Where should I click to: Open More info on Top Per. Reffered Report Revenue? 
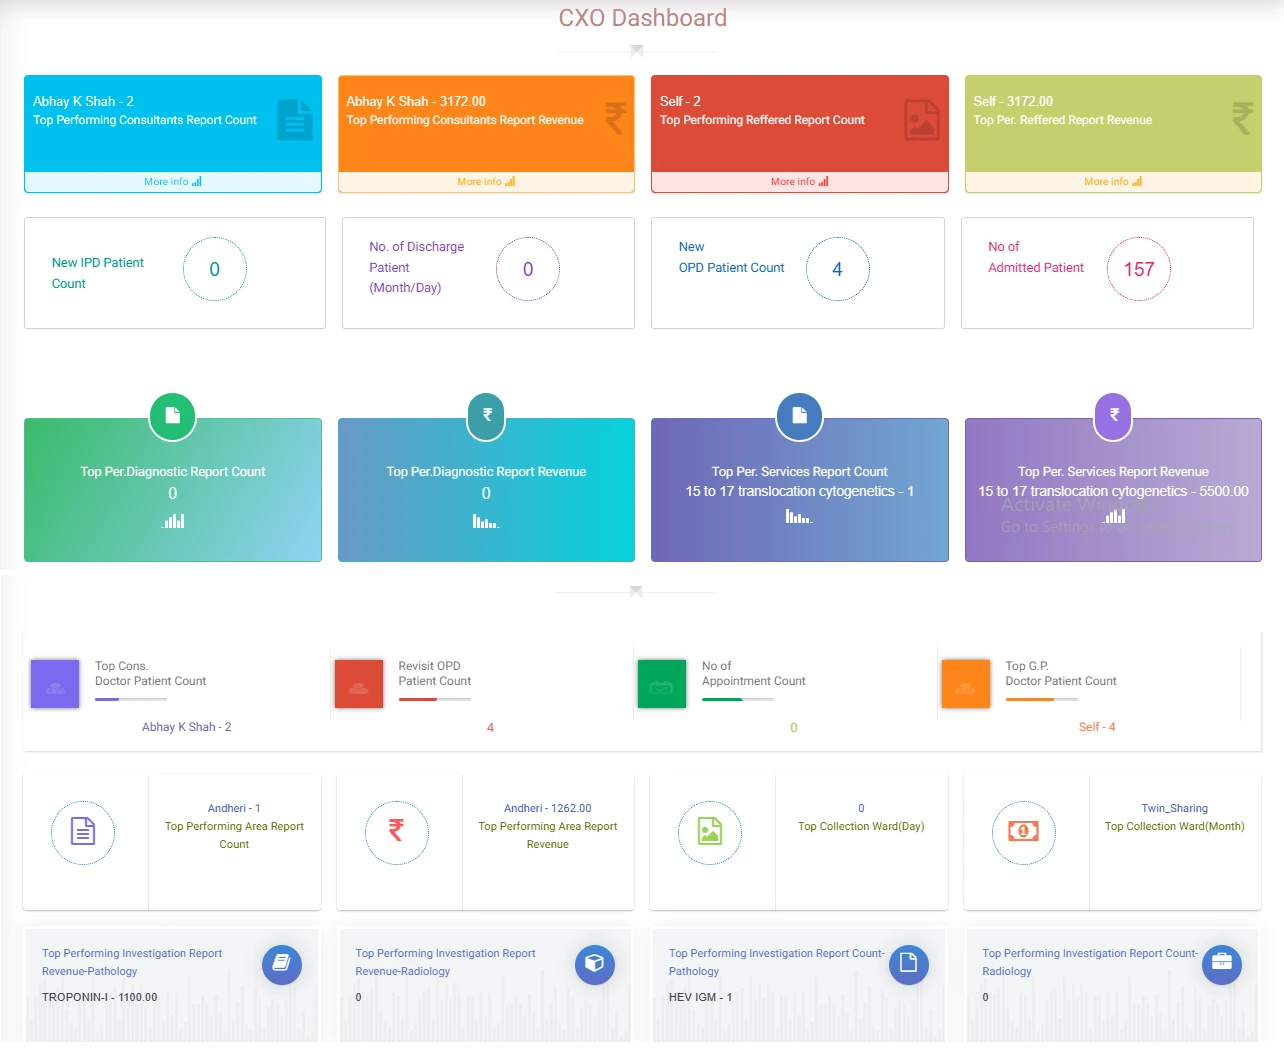click(x=1112, y=181)
